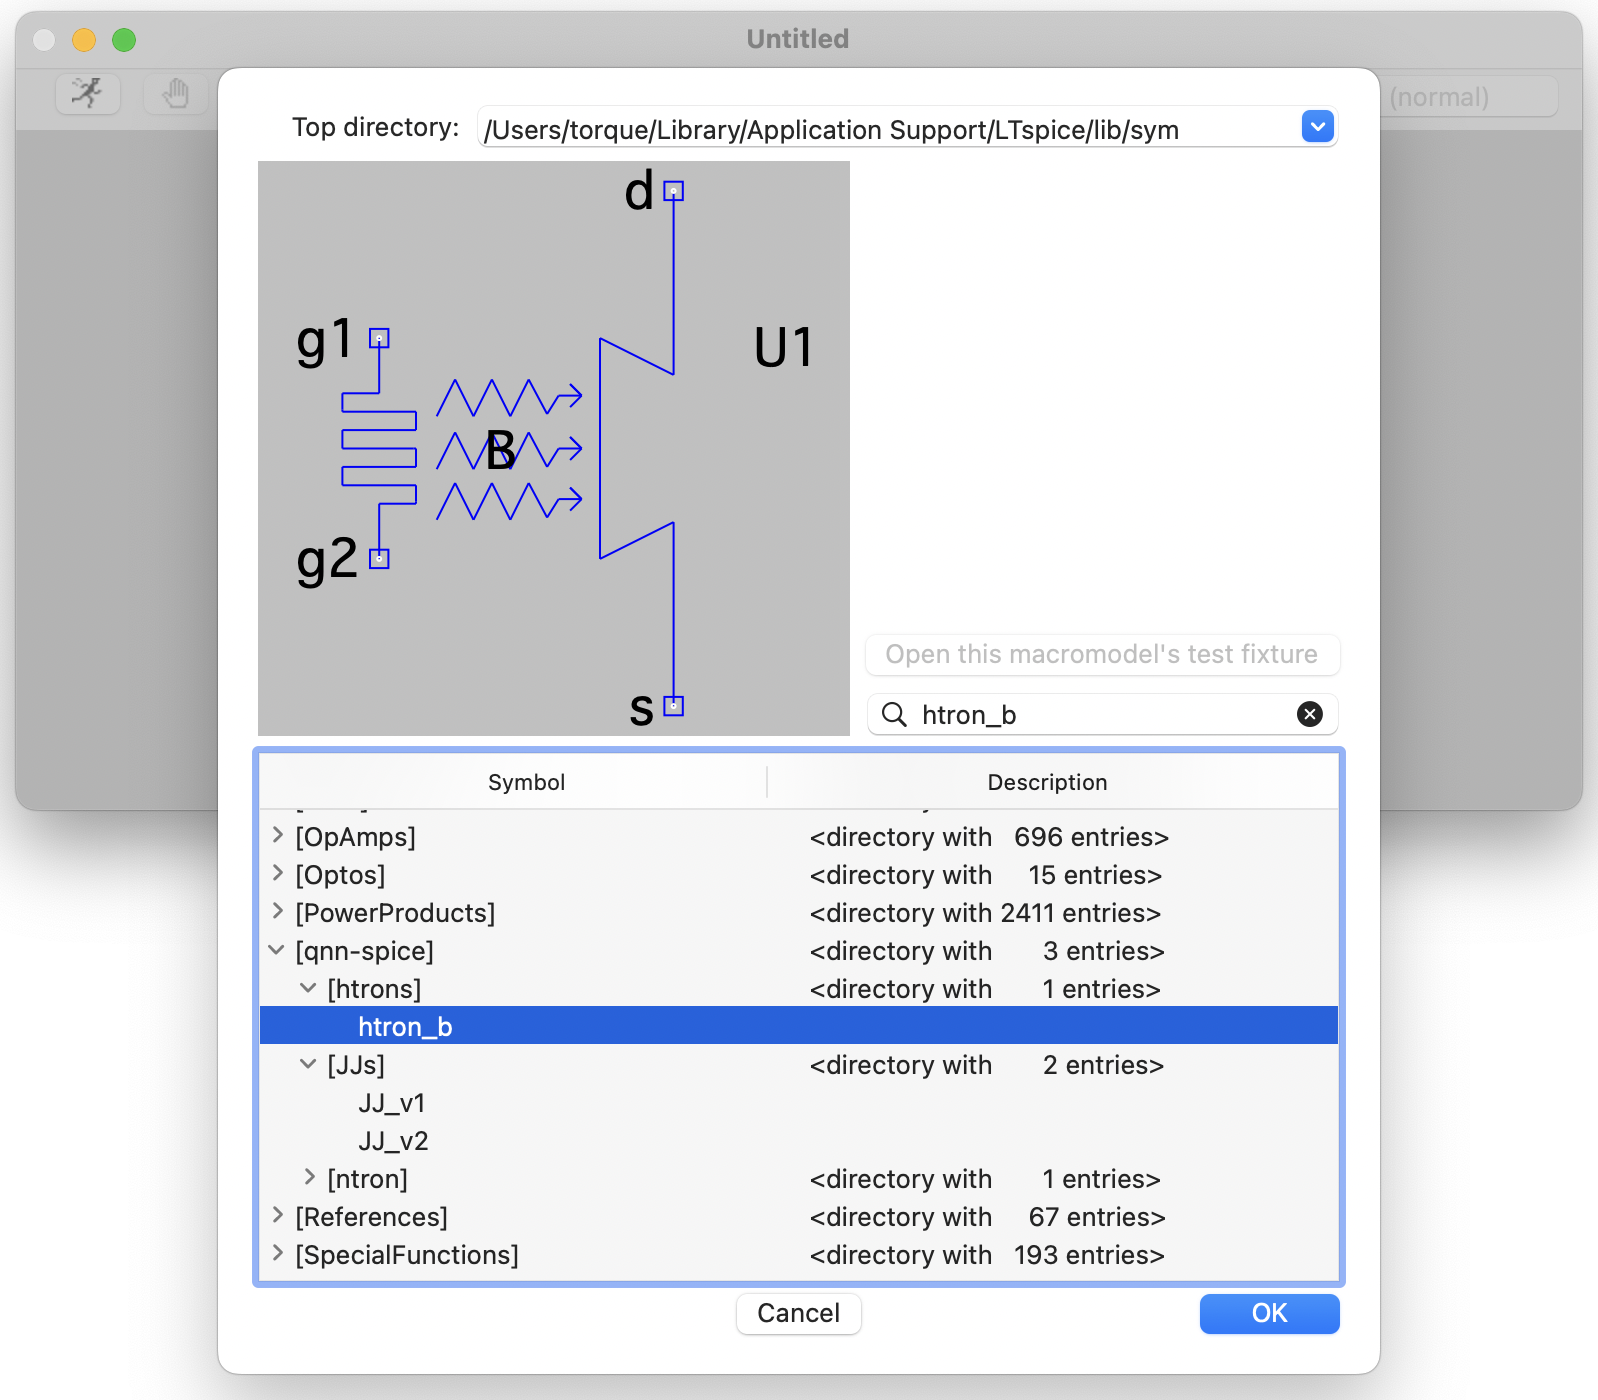Click the '15 entries' description for Optos

click(1095, 875)
